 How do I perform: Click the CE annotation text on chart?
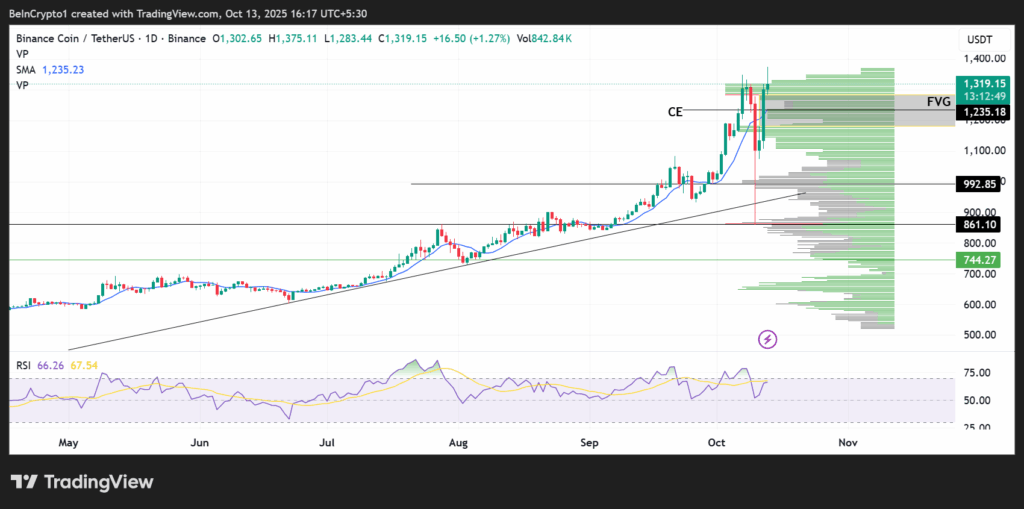(675, 112)
